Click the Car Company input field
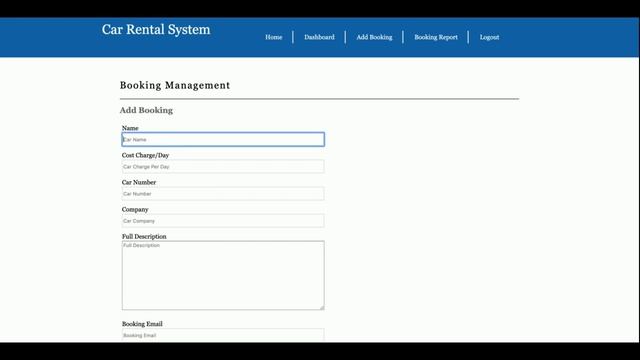Screen dimensions: 640x360 tap(223, 221)
